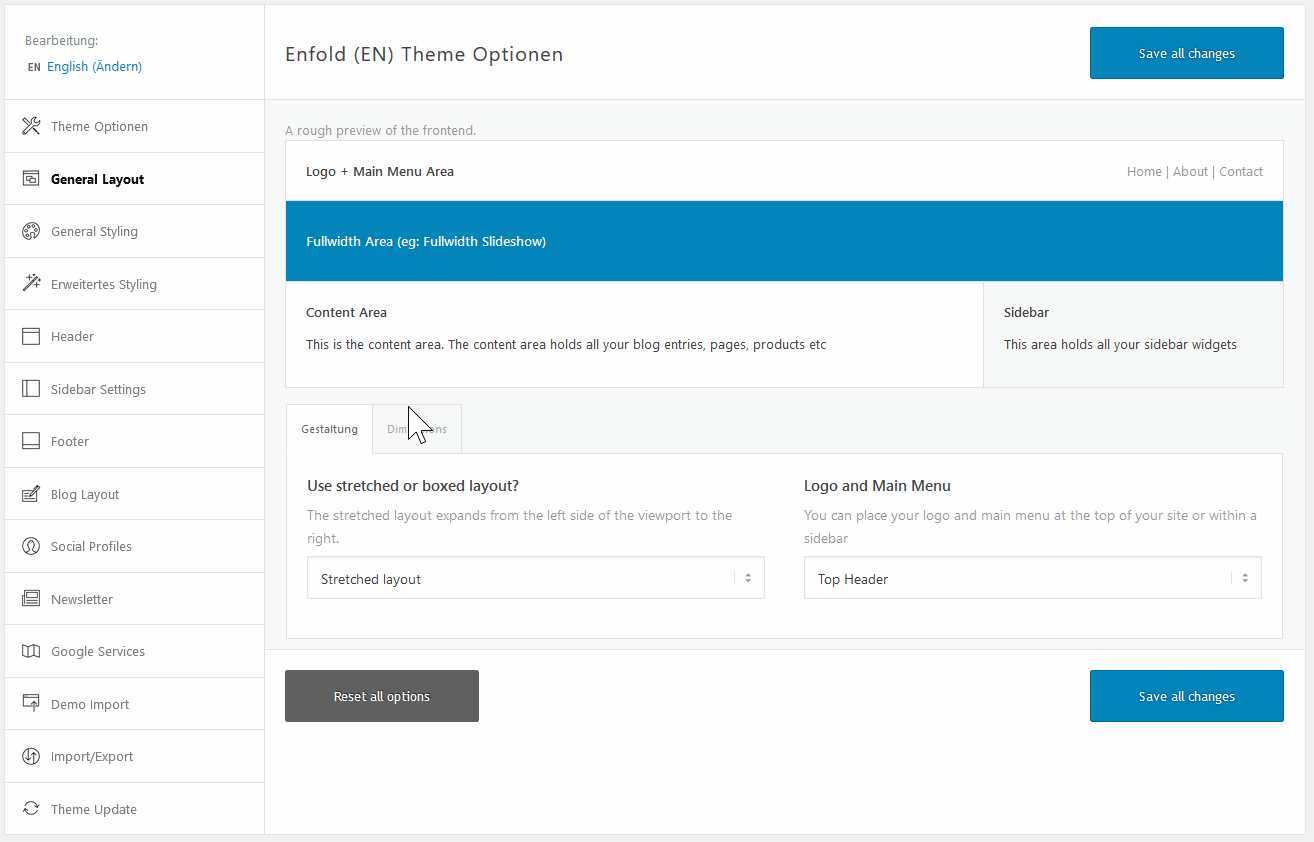1314x842 pixels.
Task: Click the Erweitertes Styling magic wand icon
Action: (31, 284)
